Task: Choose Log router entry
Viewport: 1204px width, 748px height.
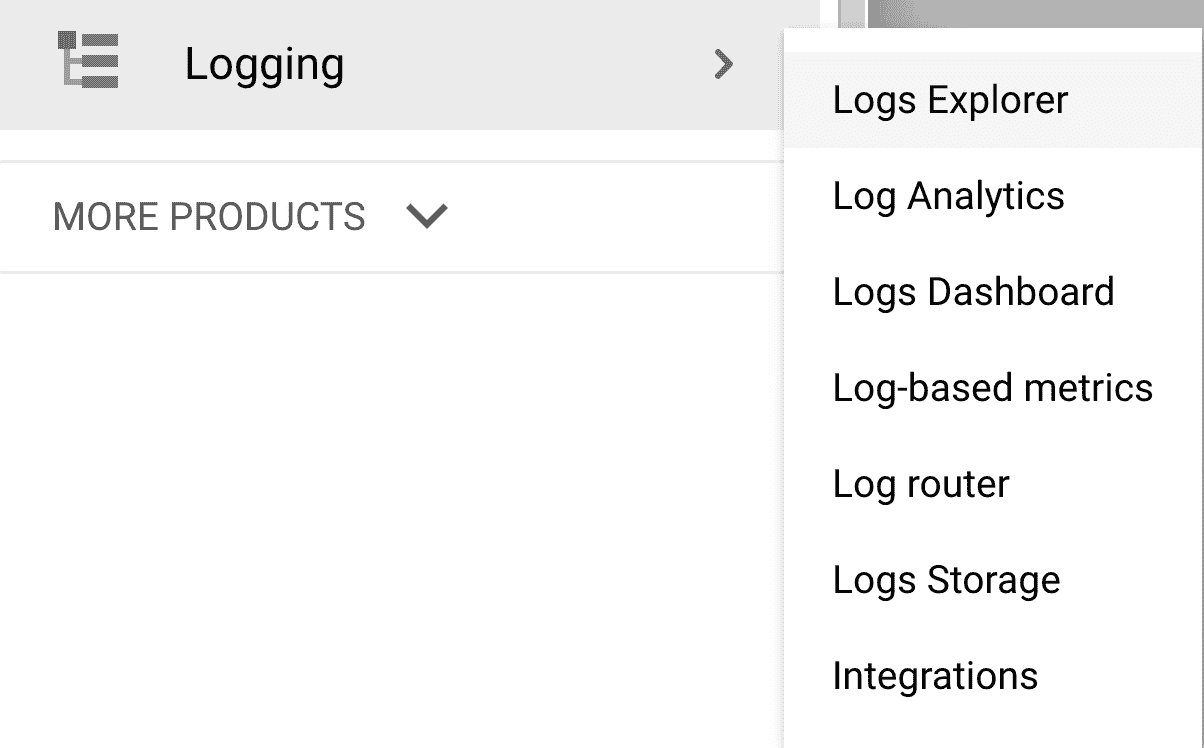Action: [920, 484]
